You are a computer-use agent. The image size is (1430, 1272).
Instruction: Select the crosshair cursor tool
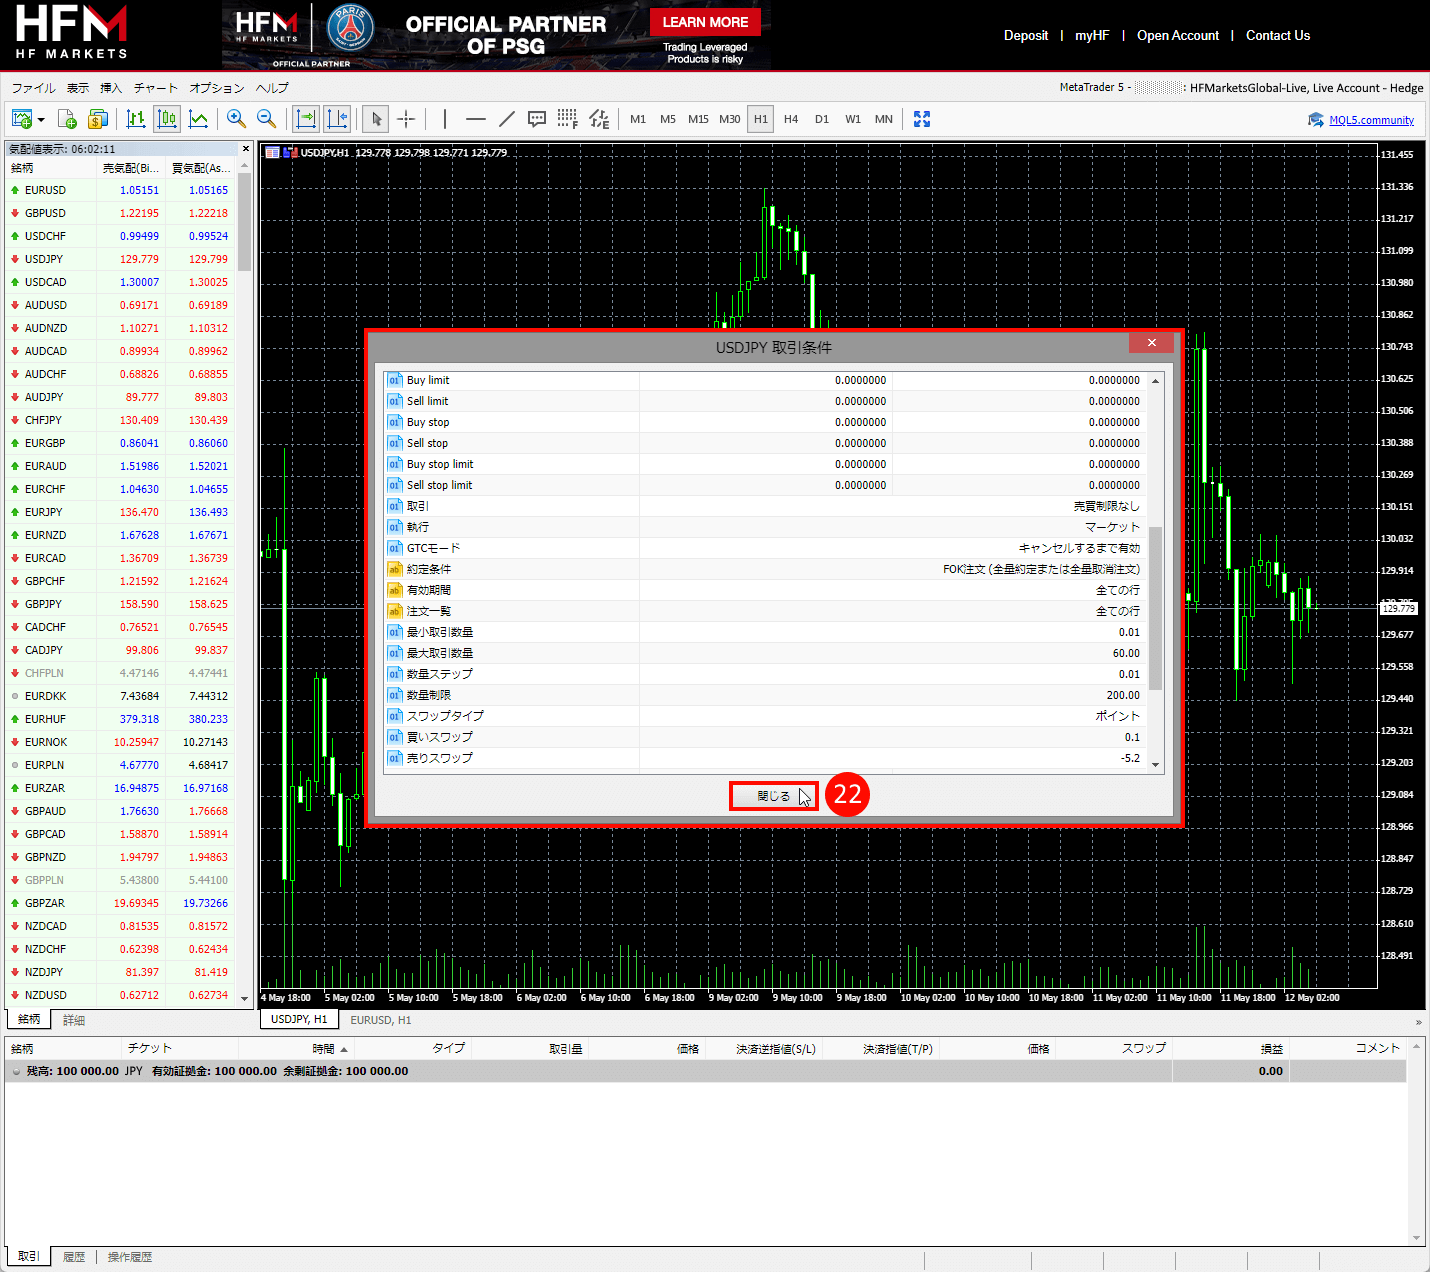coord(406,119)
